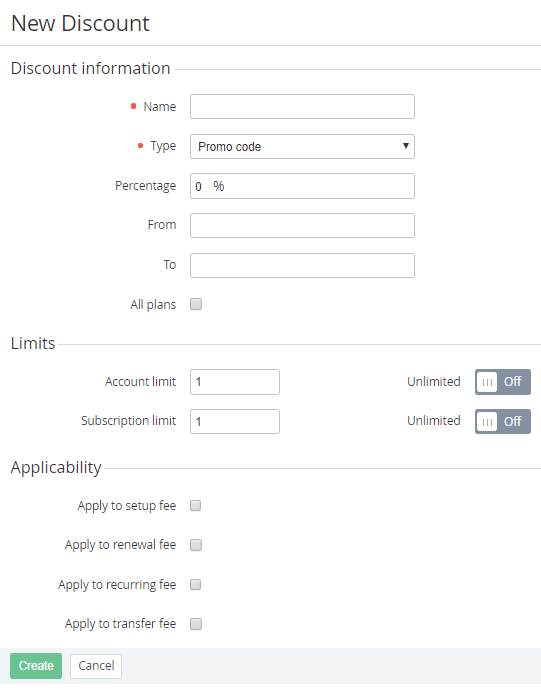Open the Type dropdown showing Promo code

(x=302, y=147)
